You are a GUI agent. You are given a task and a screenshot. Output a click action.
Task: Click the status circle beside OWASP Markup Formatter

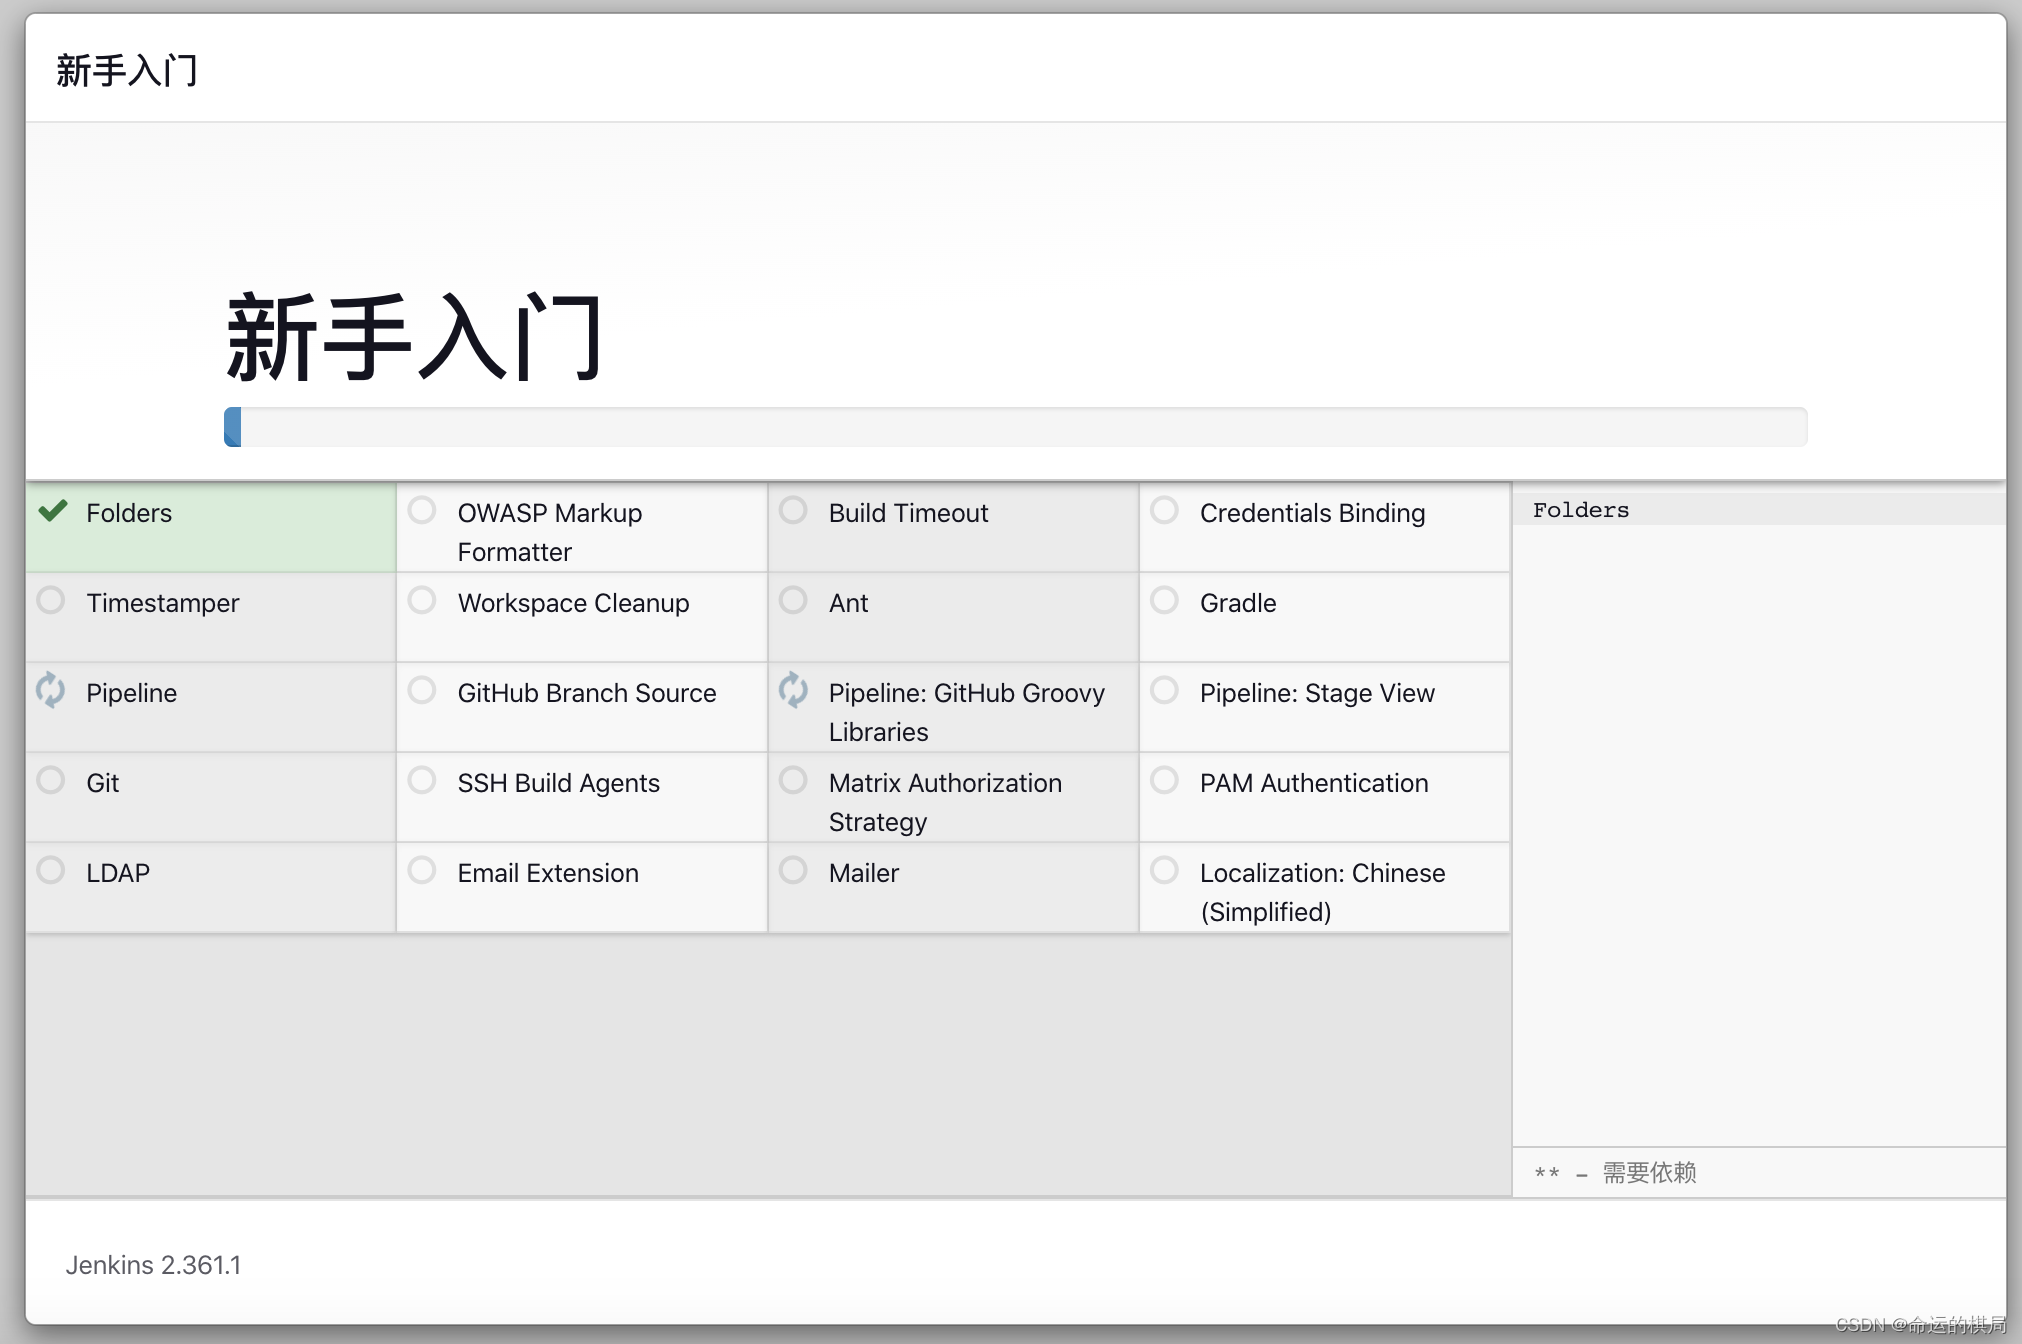pyautogui.click(x=422, y=511)
